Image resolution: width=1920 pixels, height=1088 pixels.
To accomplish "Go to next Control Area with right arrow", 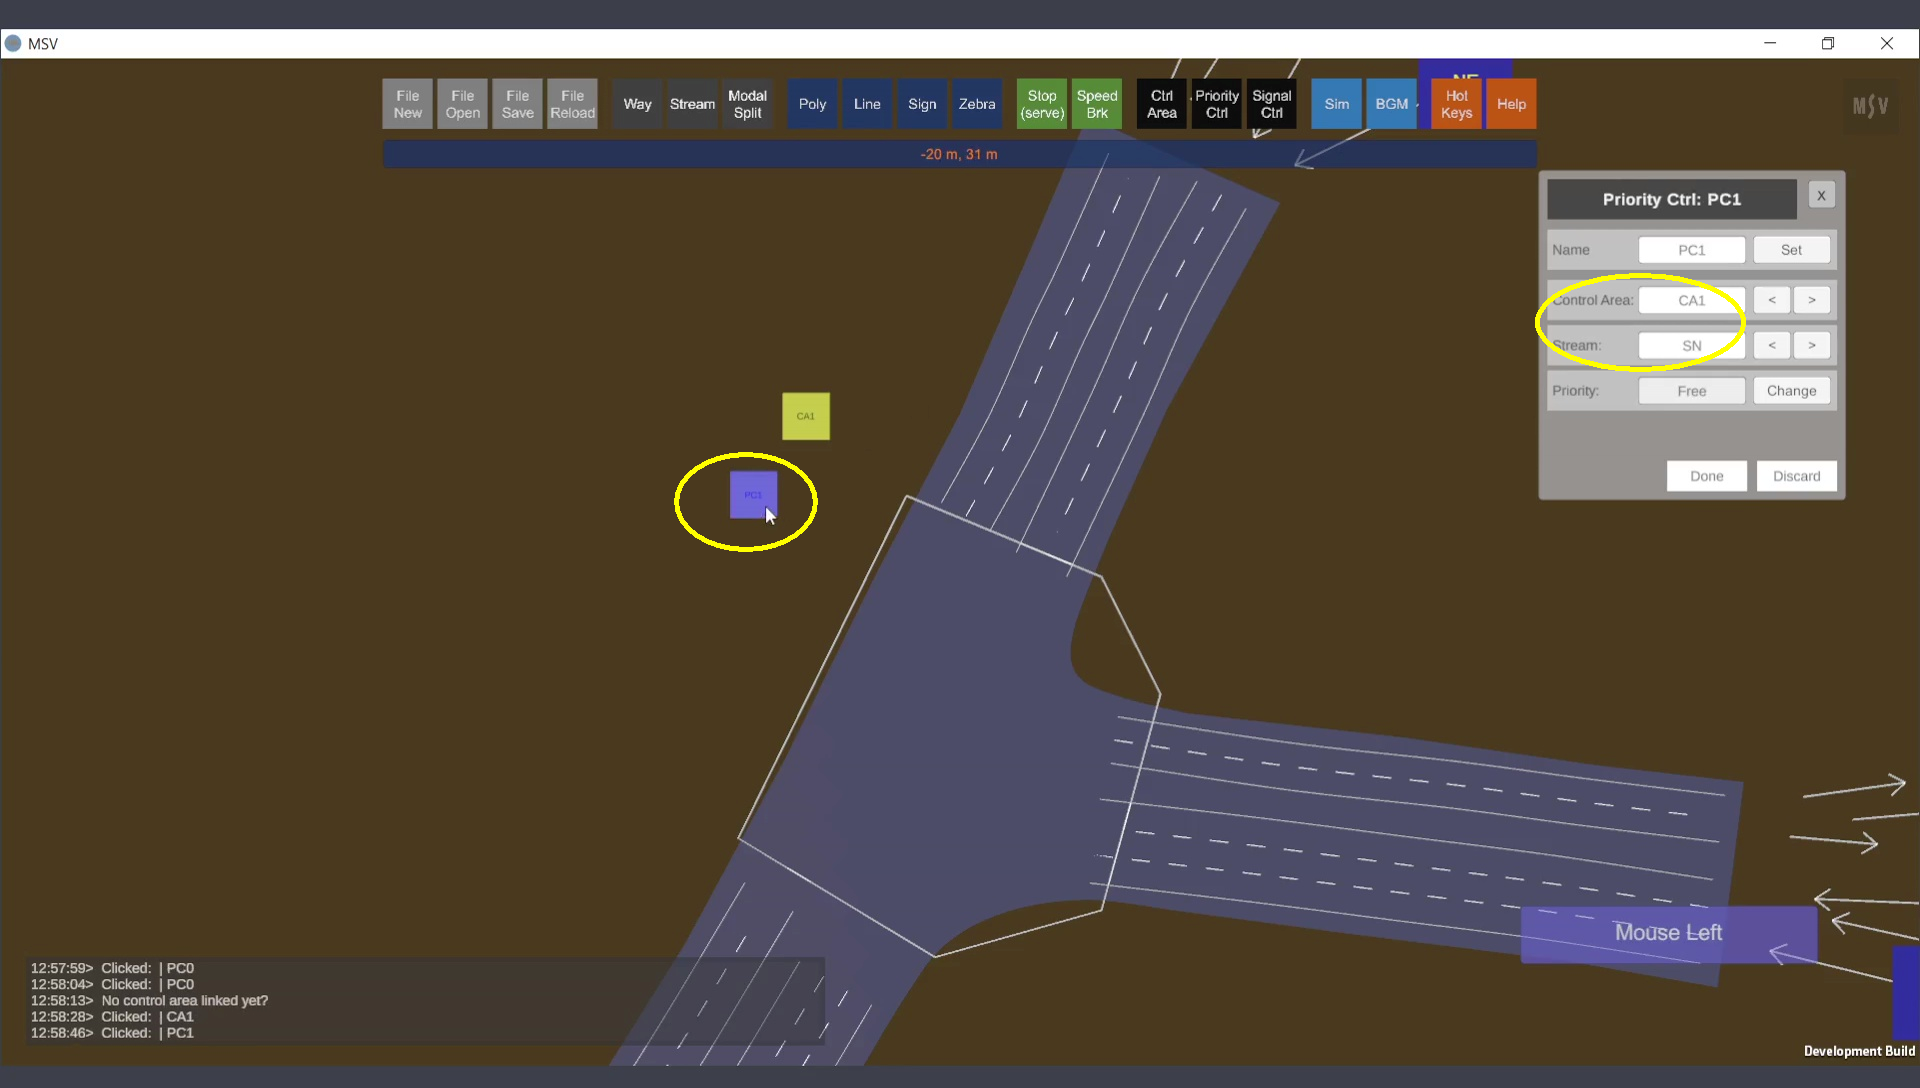I will [x=1811, y=300].
